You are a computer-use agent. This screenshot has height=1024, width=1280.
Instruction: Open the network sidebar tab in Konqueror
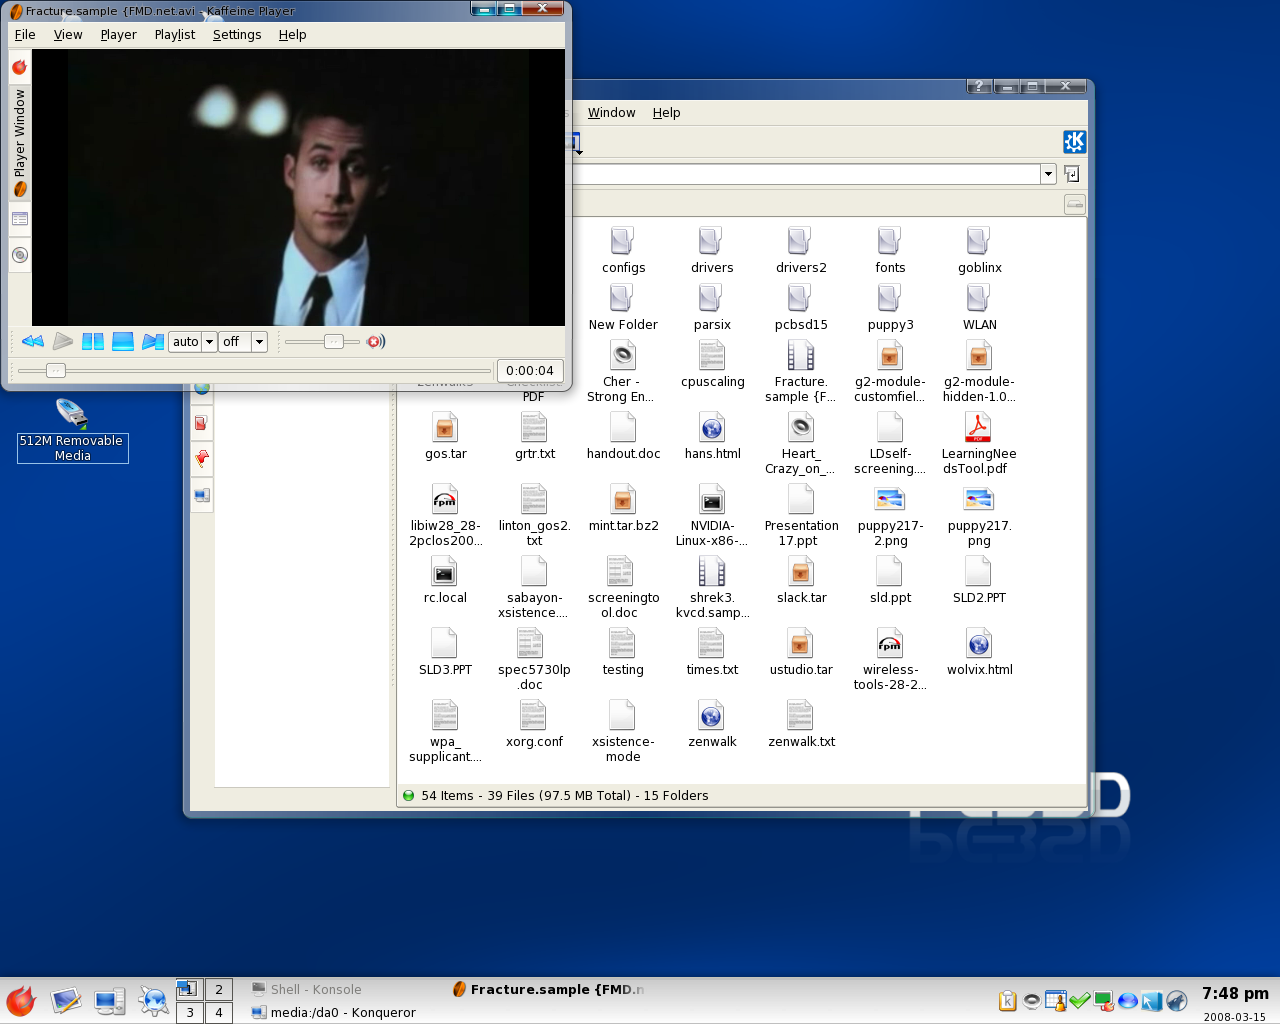(x=202, y=495)
